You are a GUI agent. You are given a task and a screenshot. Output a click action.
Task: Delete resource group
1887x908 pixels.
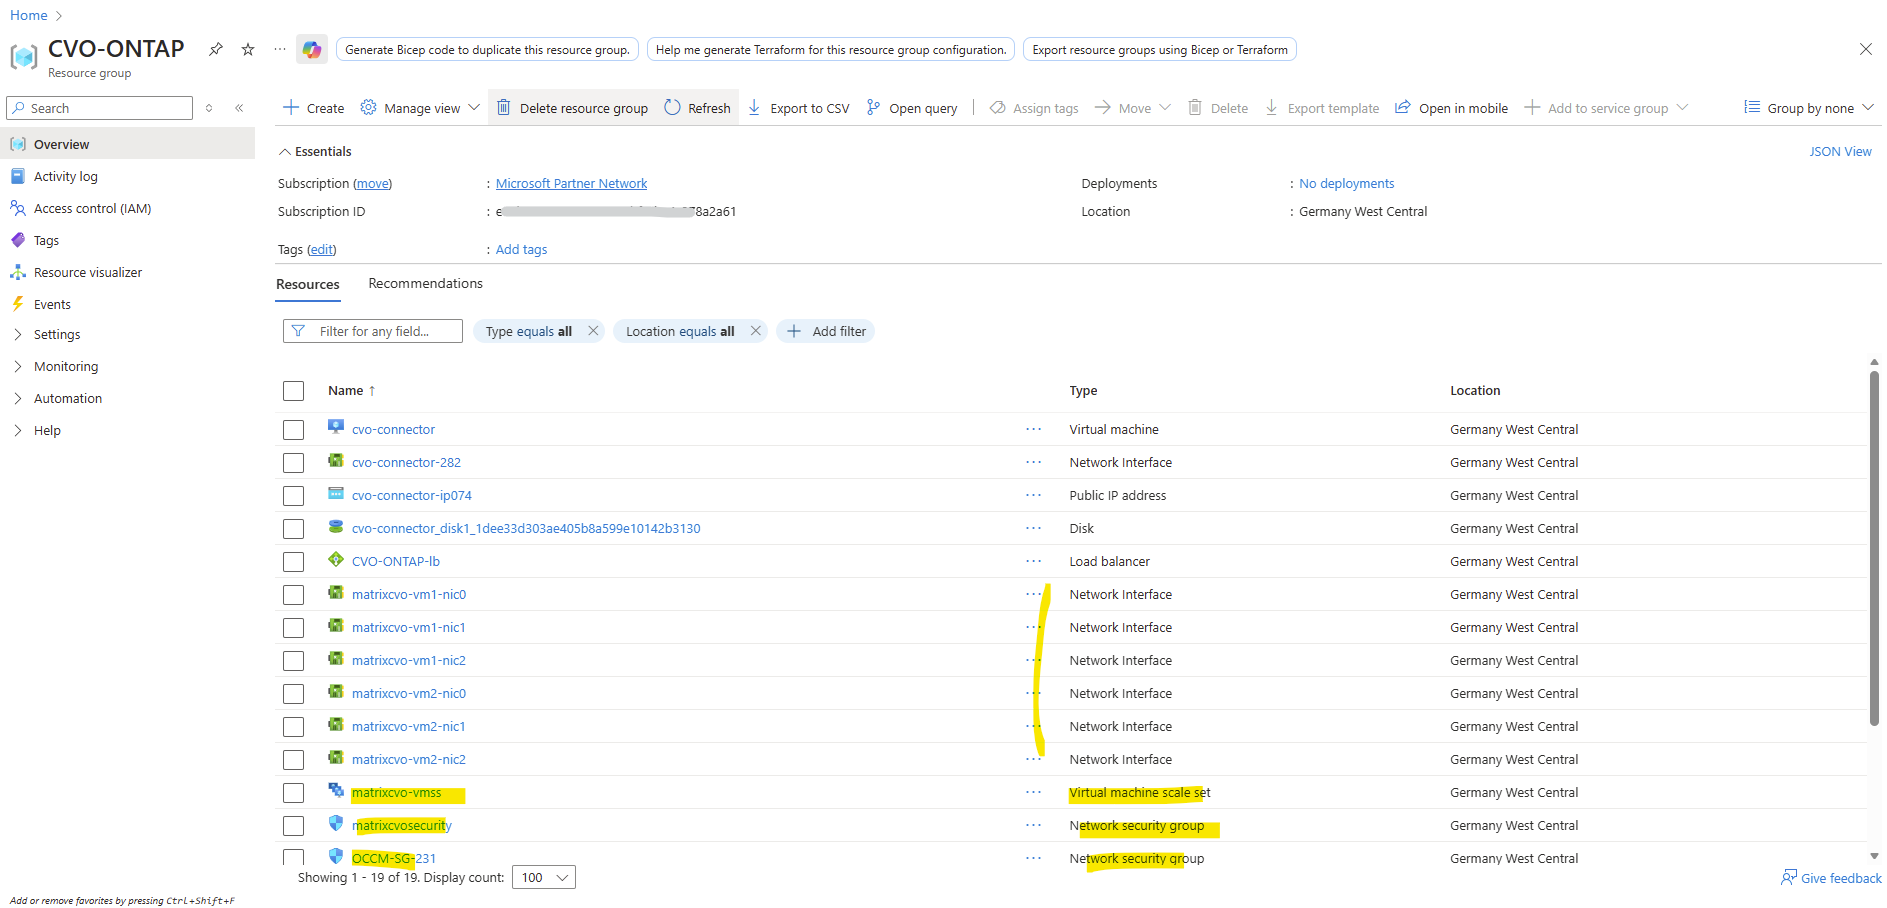pyautogui.click(x=572, y=108)
